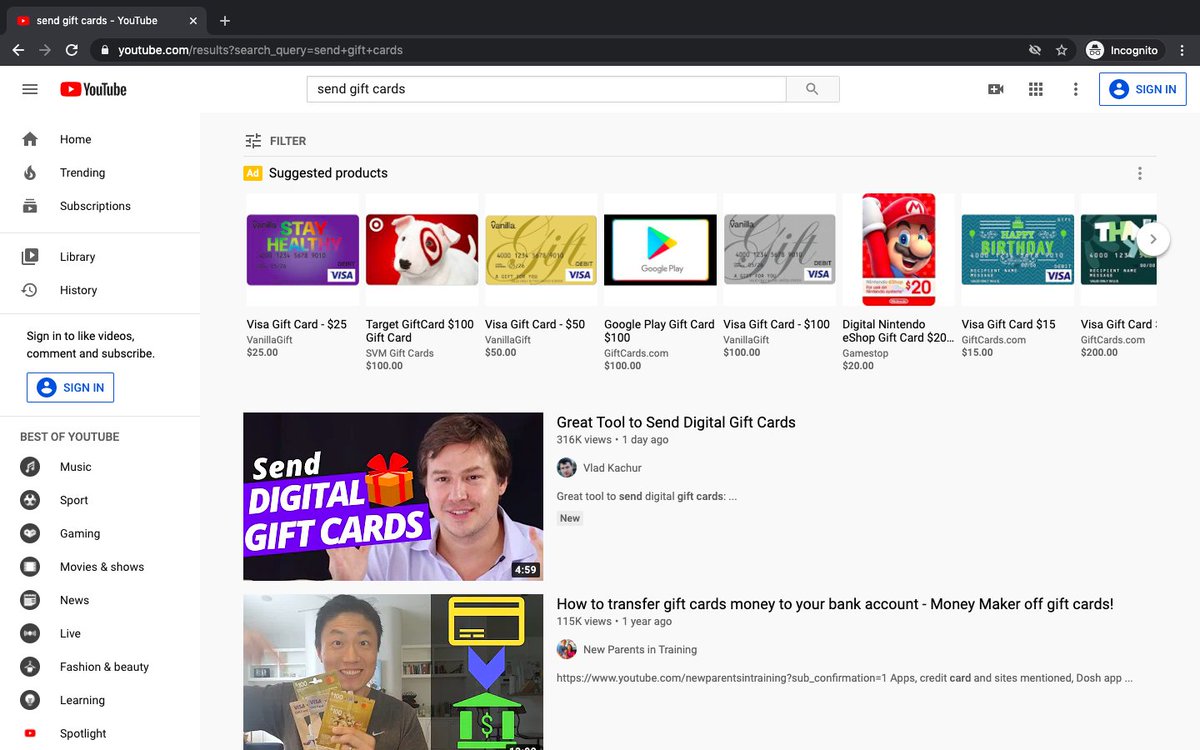
Task: Open the YouTube apps grid icon
Action: tap(1036, 89)
